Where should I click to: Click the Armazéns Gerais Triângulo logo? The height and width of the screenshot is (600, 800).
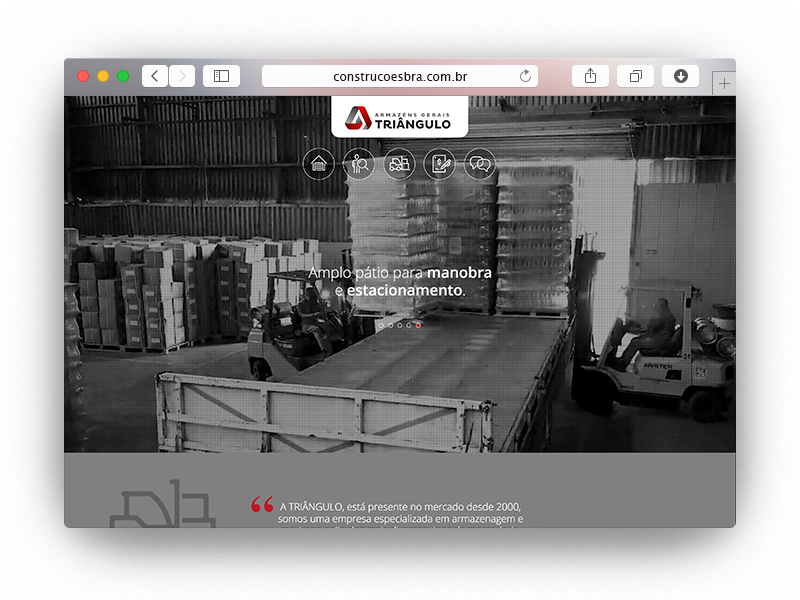click(x=400, y=117)
